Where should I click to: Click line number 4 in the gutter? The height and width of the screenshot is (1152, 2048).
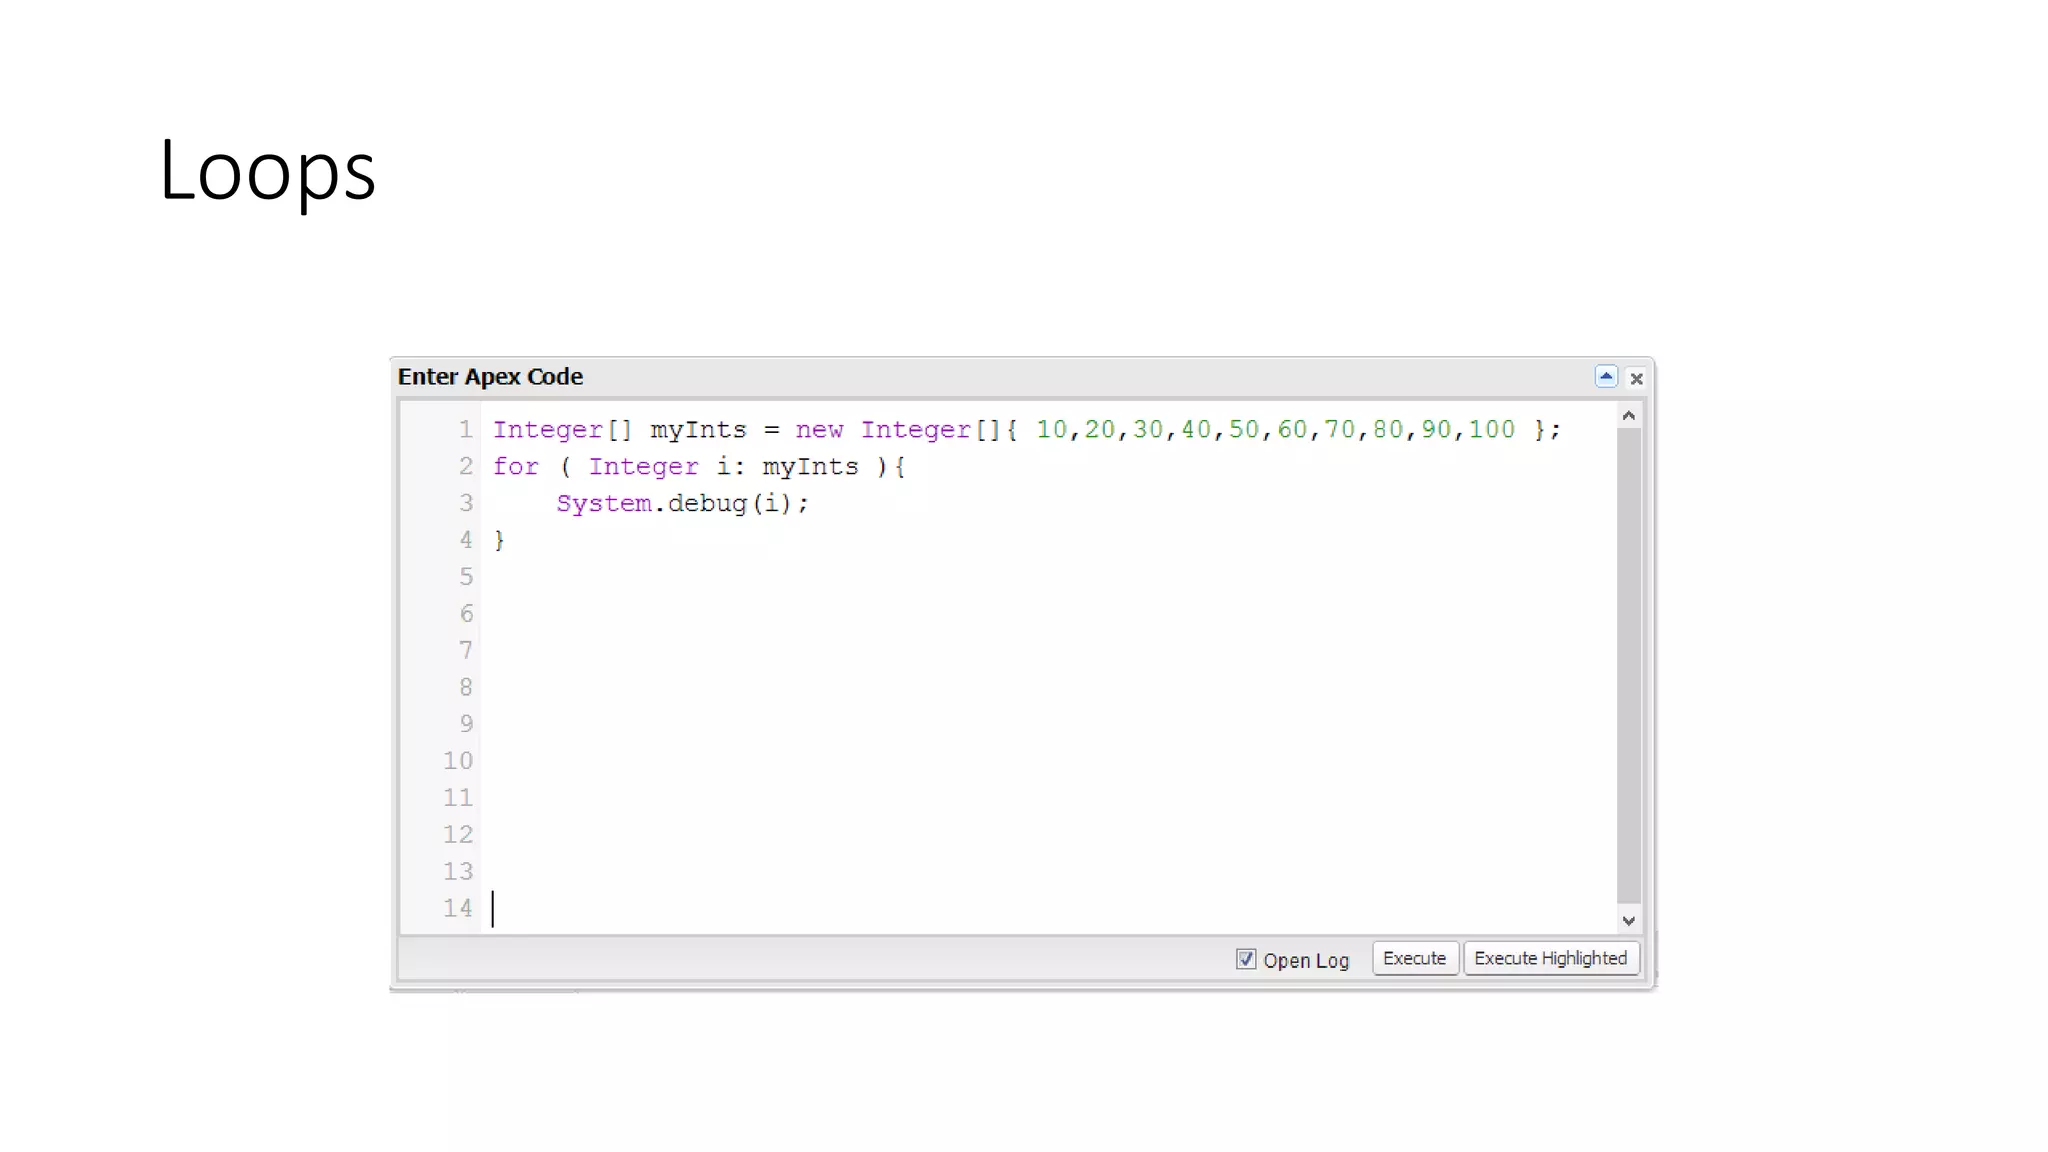(x=465, y=540)
